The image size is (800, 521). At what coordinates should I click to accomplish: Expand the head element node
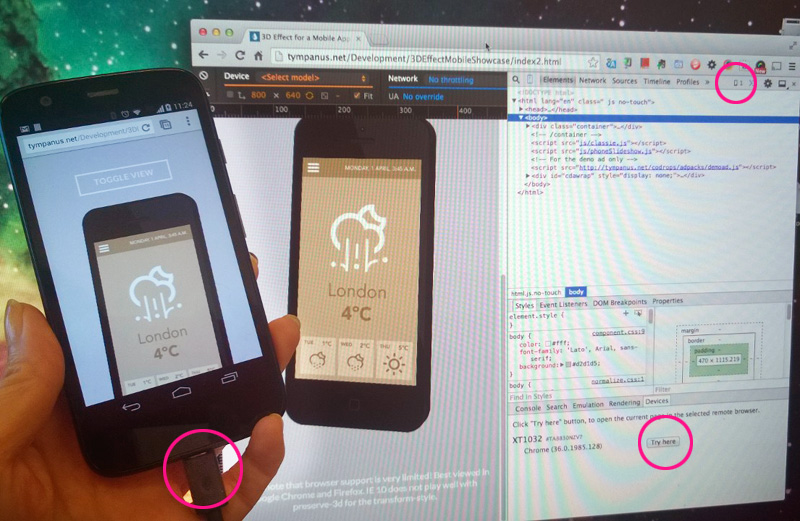521,109
